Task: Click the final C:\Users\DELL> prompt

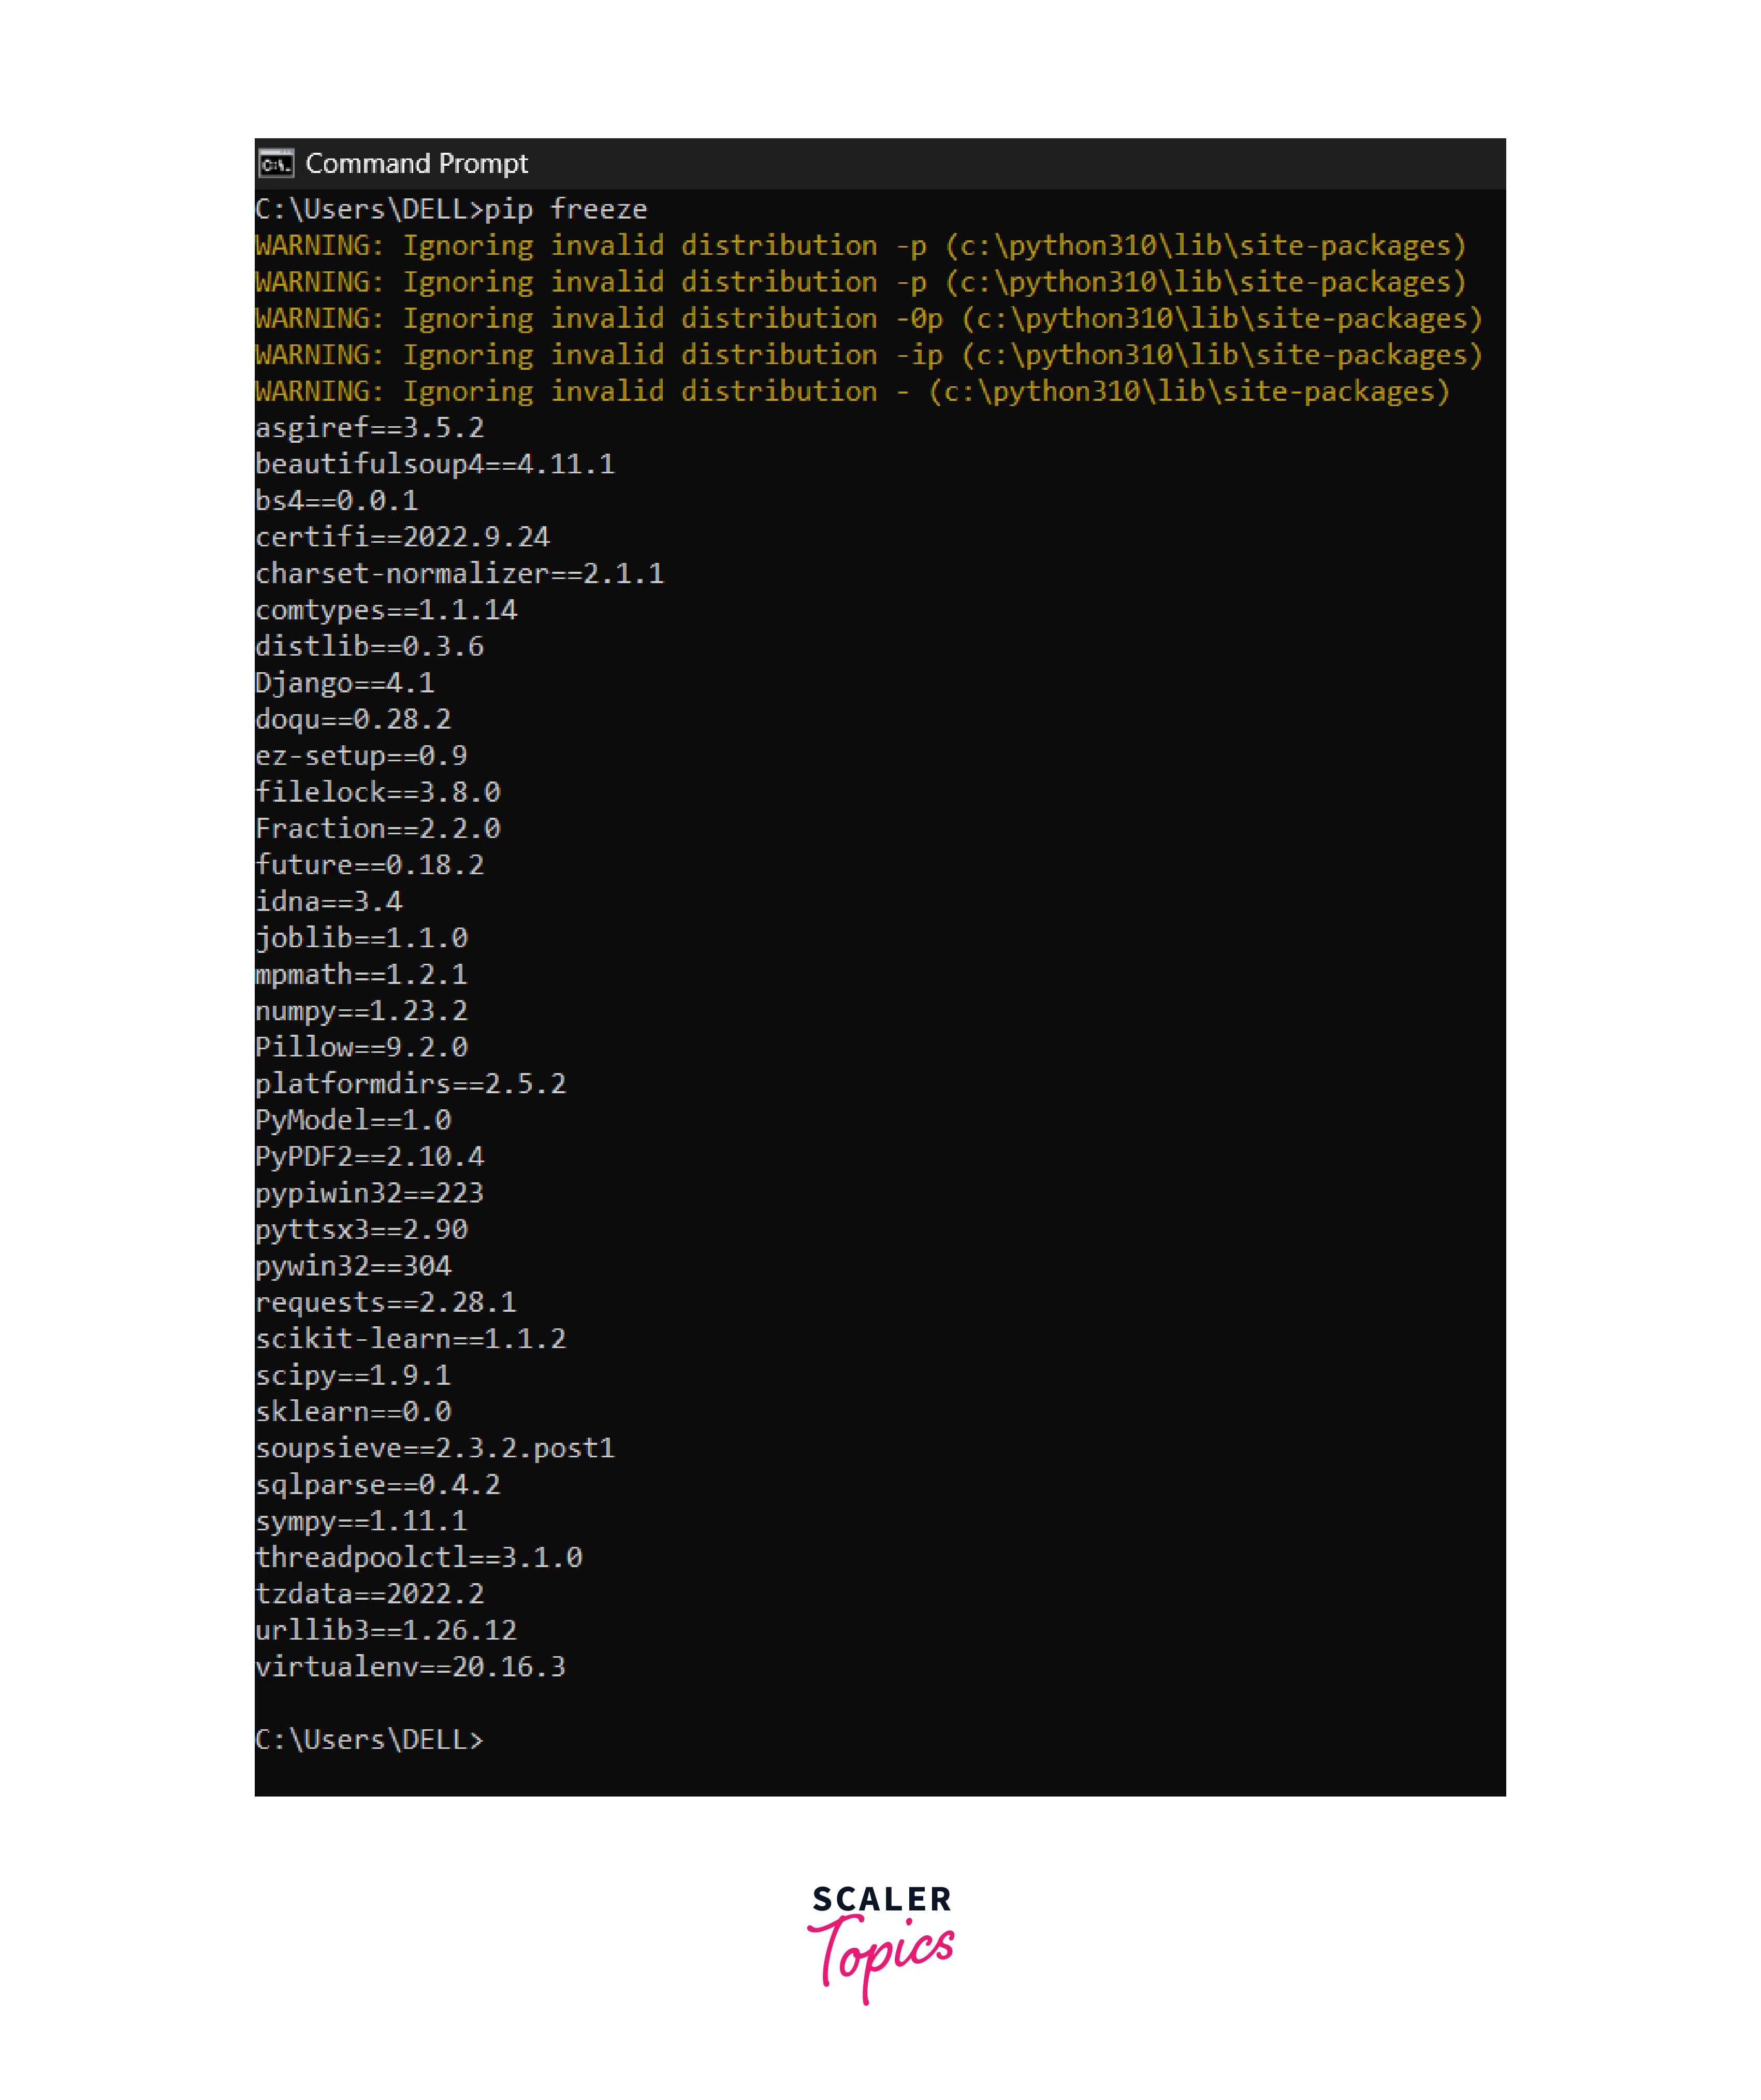Action: [369, 1740]
